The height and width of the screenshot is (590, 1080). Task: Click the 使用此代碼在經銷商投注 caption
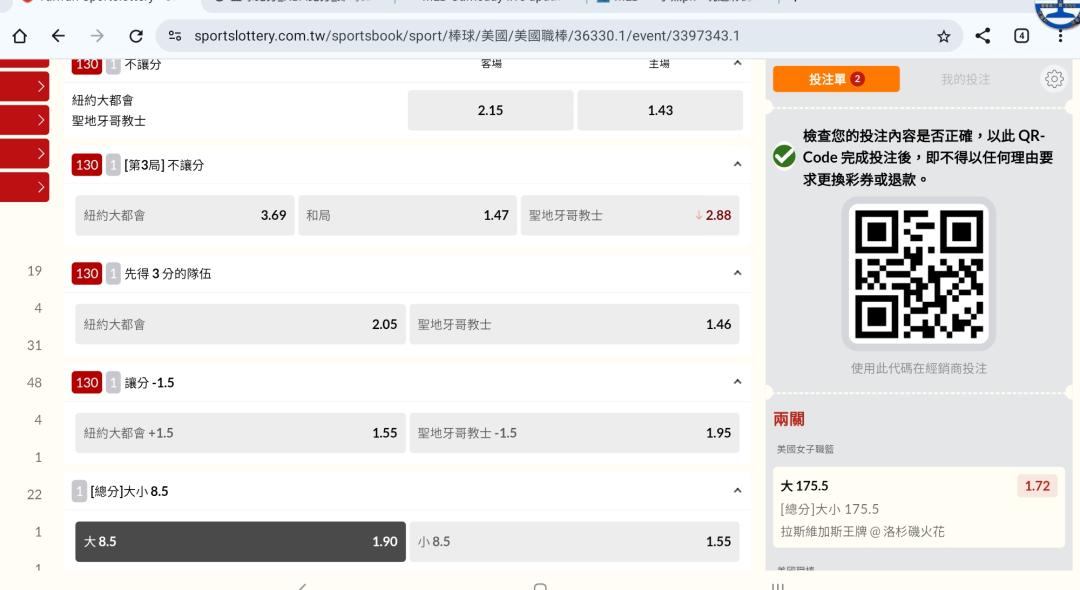click(x=919, y=368)
